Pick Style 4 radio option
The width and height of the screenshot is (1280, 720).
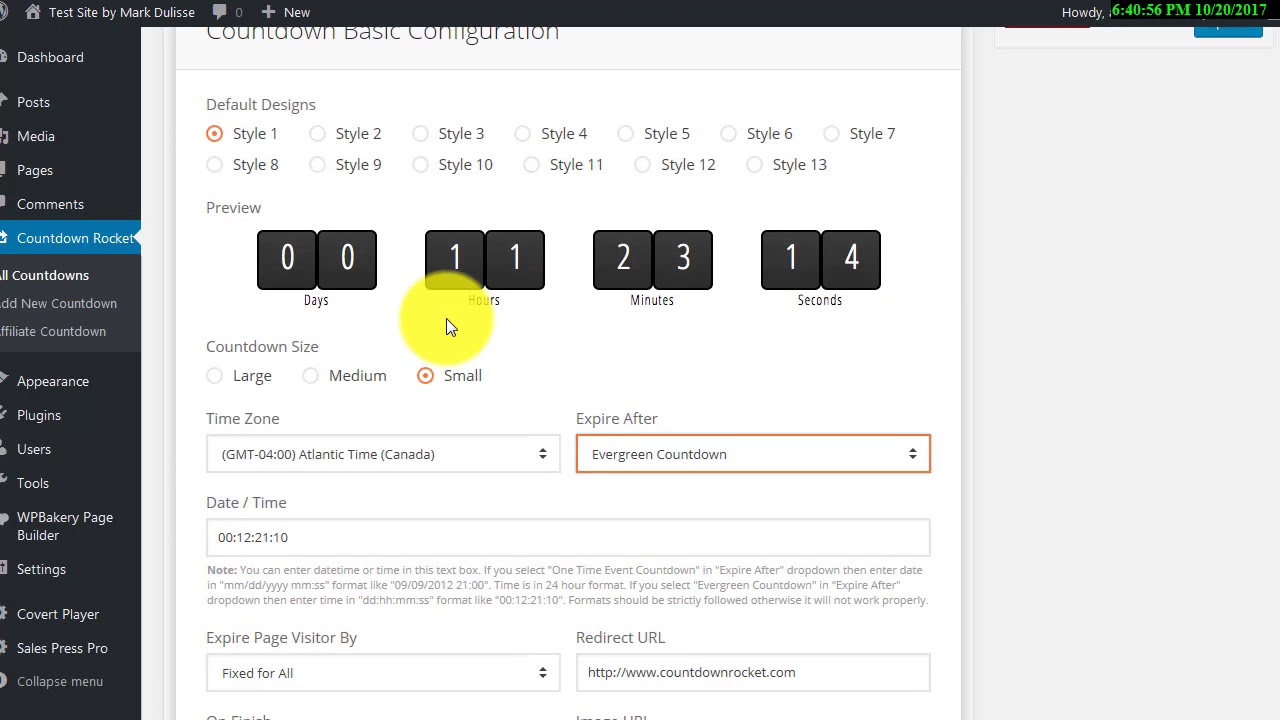point(522,133)
